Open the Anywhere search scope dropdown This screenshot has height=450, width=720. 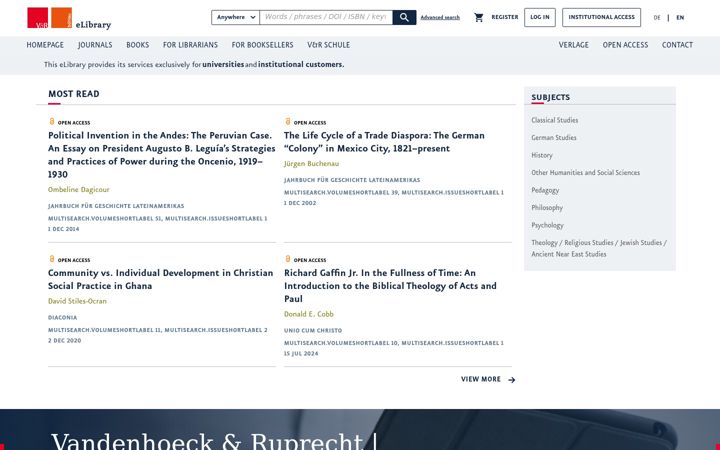(236, 17)
